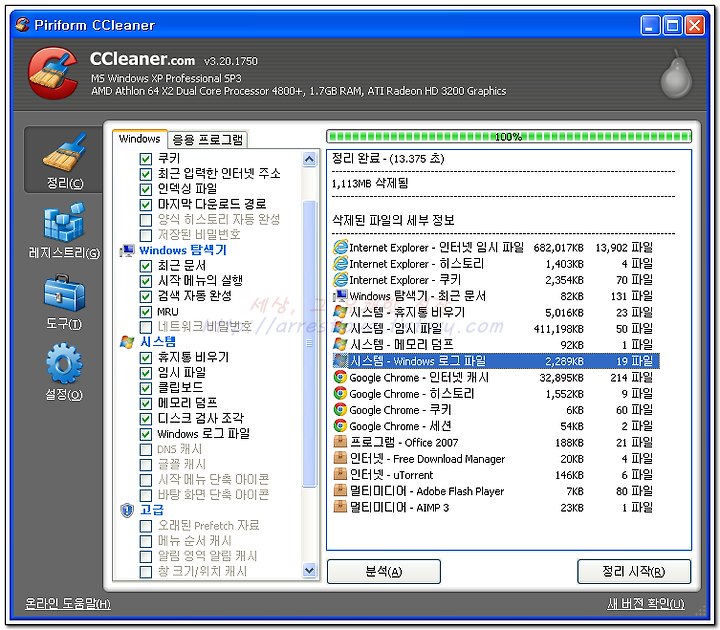Click the options list scrollbar thumb

[x=309, y=343]
